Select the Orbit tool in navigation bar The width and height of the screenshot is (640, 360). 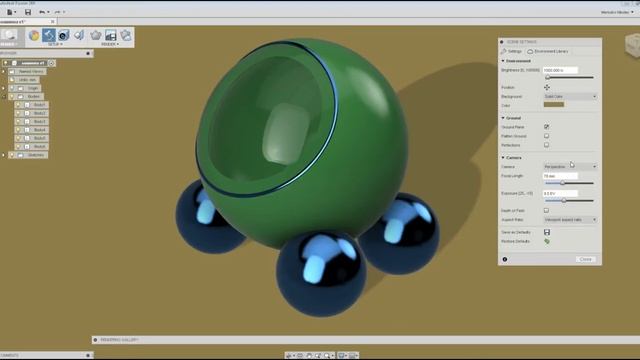pos(289,356)
